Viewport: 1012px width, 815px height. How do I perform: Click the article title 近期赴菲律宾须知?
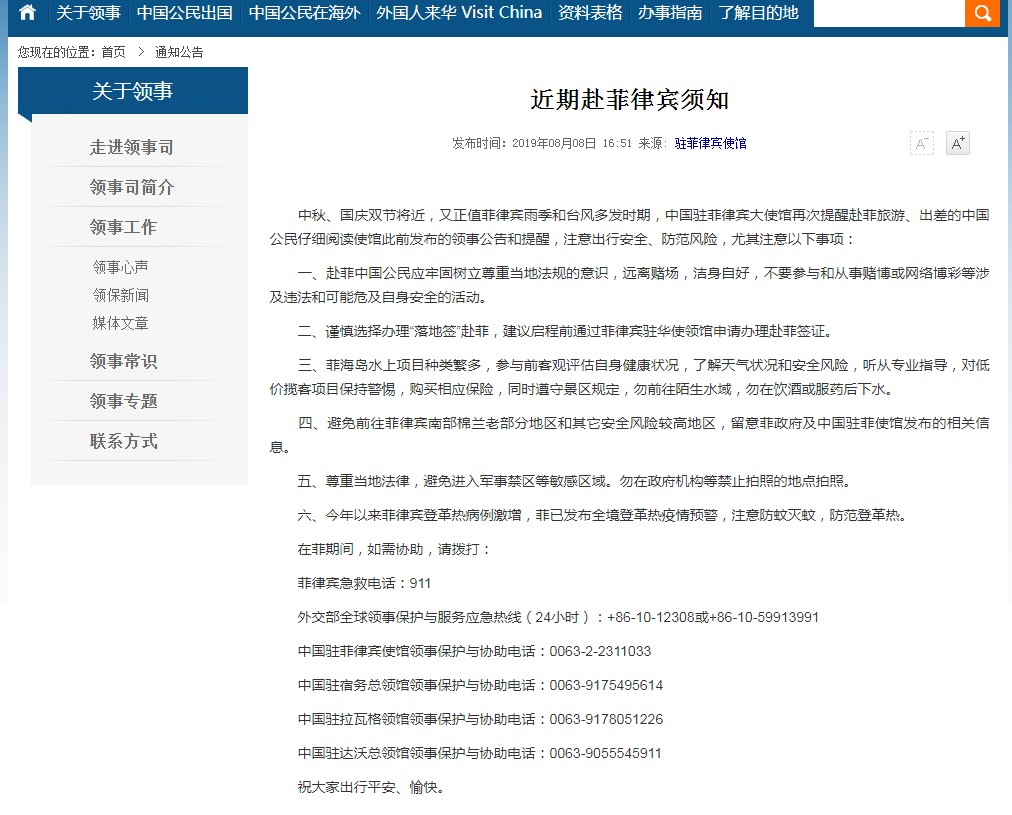tap(629, 100)
